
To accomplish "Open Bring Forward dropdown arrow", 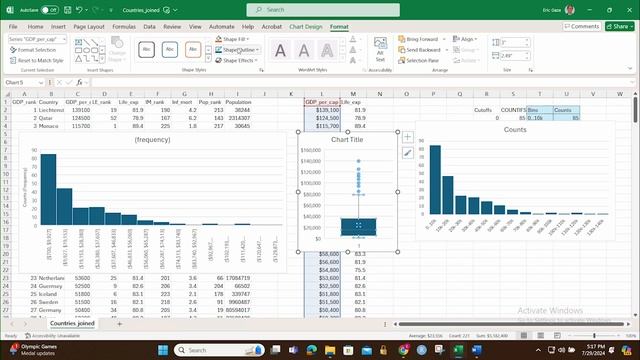I will pos(444,39).
